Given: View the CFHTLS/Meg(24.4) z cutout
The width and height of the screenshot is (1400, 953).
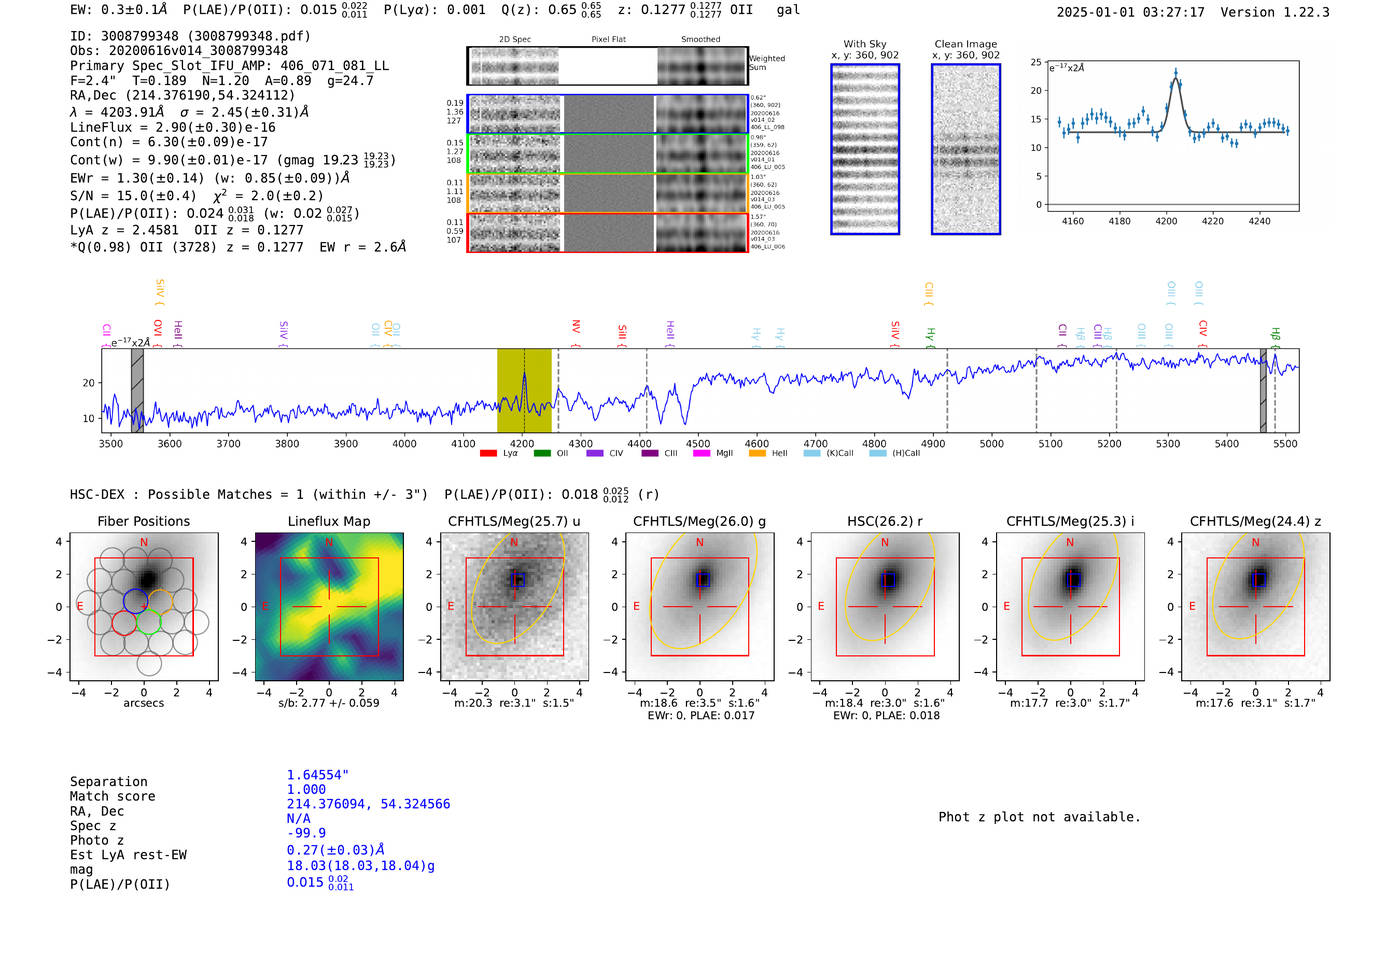Looking at the screenshot, I should [x=1256, y=607].
